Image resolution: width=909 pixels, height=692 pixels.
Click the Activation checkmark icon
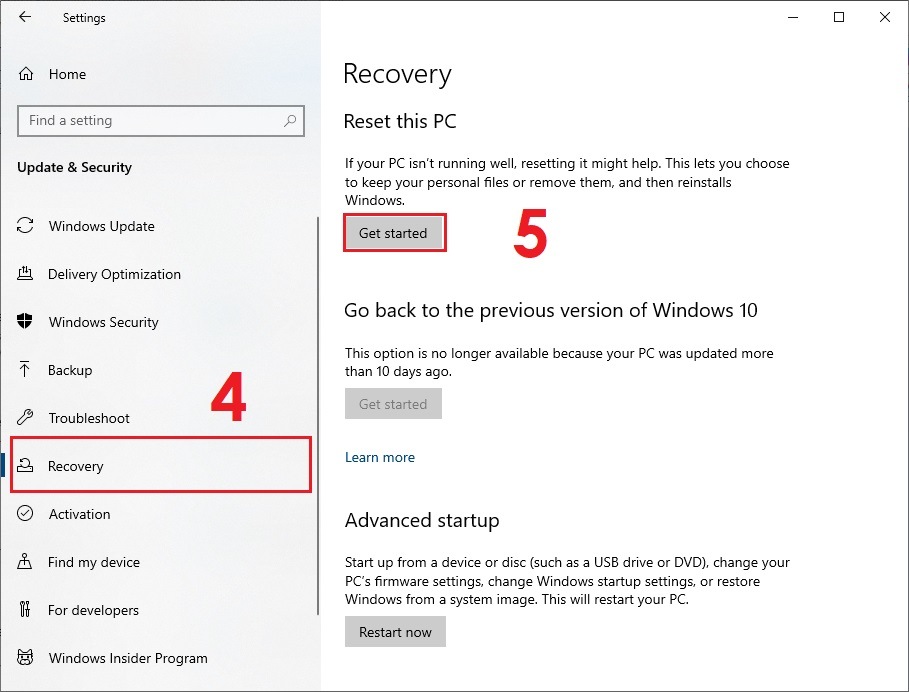[x=25, y=514]
